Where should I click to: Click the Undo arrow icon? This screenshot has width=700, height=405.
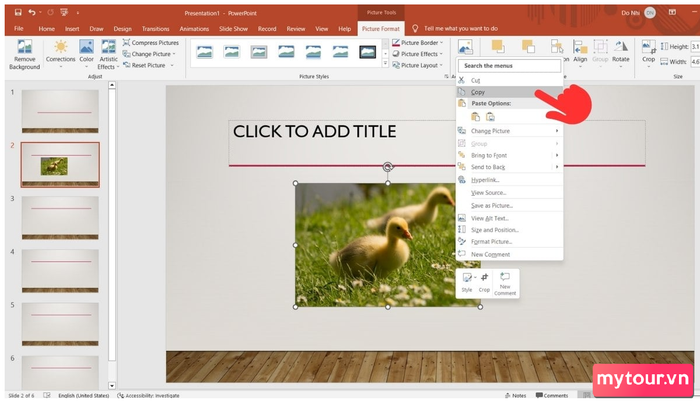[32, 13]
